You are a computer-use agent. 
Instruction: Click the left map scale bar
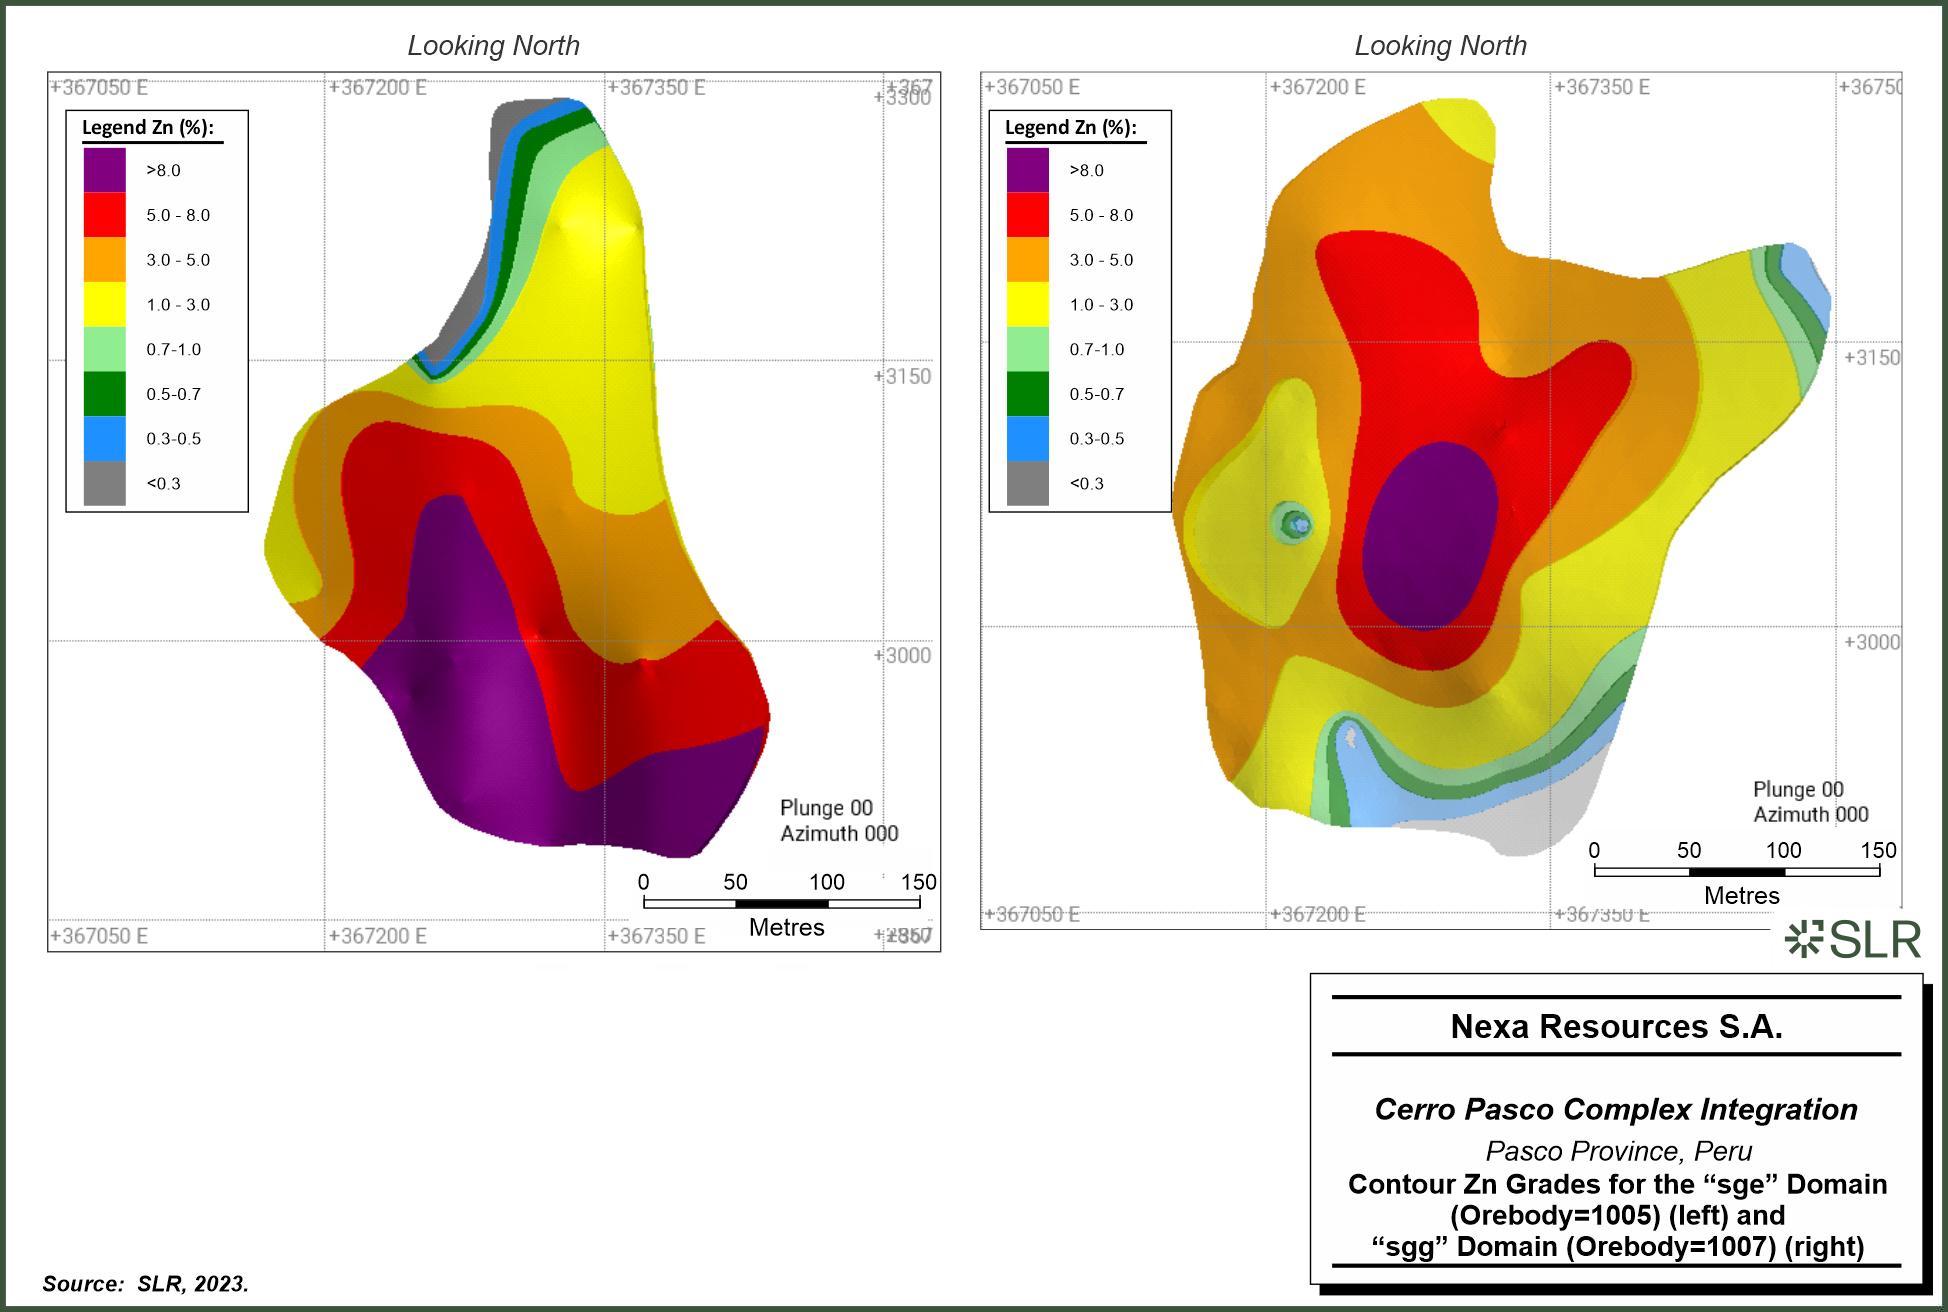[781, 904]
